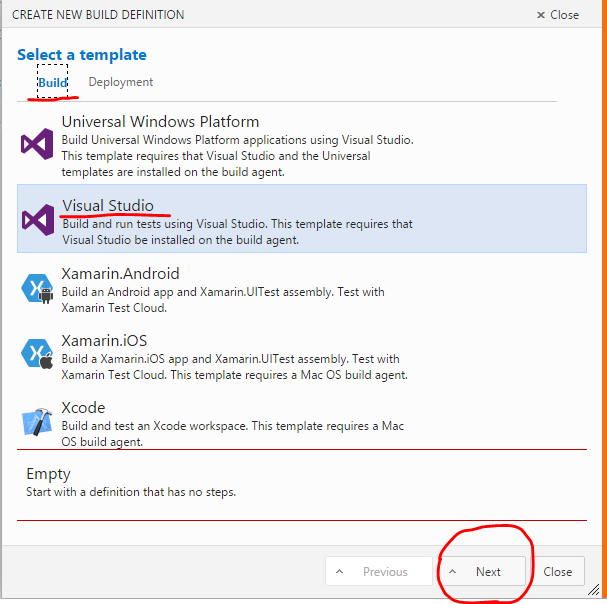Image resolution: width=607 pixels, height=604 pixels.
Task: Click the chevron icon on Previous button
Action: (339, 571)
